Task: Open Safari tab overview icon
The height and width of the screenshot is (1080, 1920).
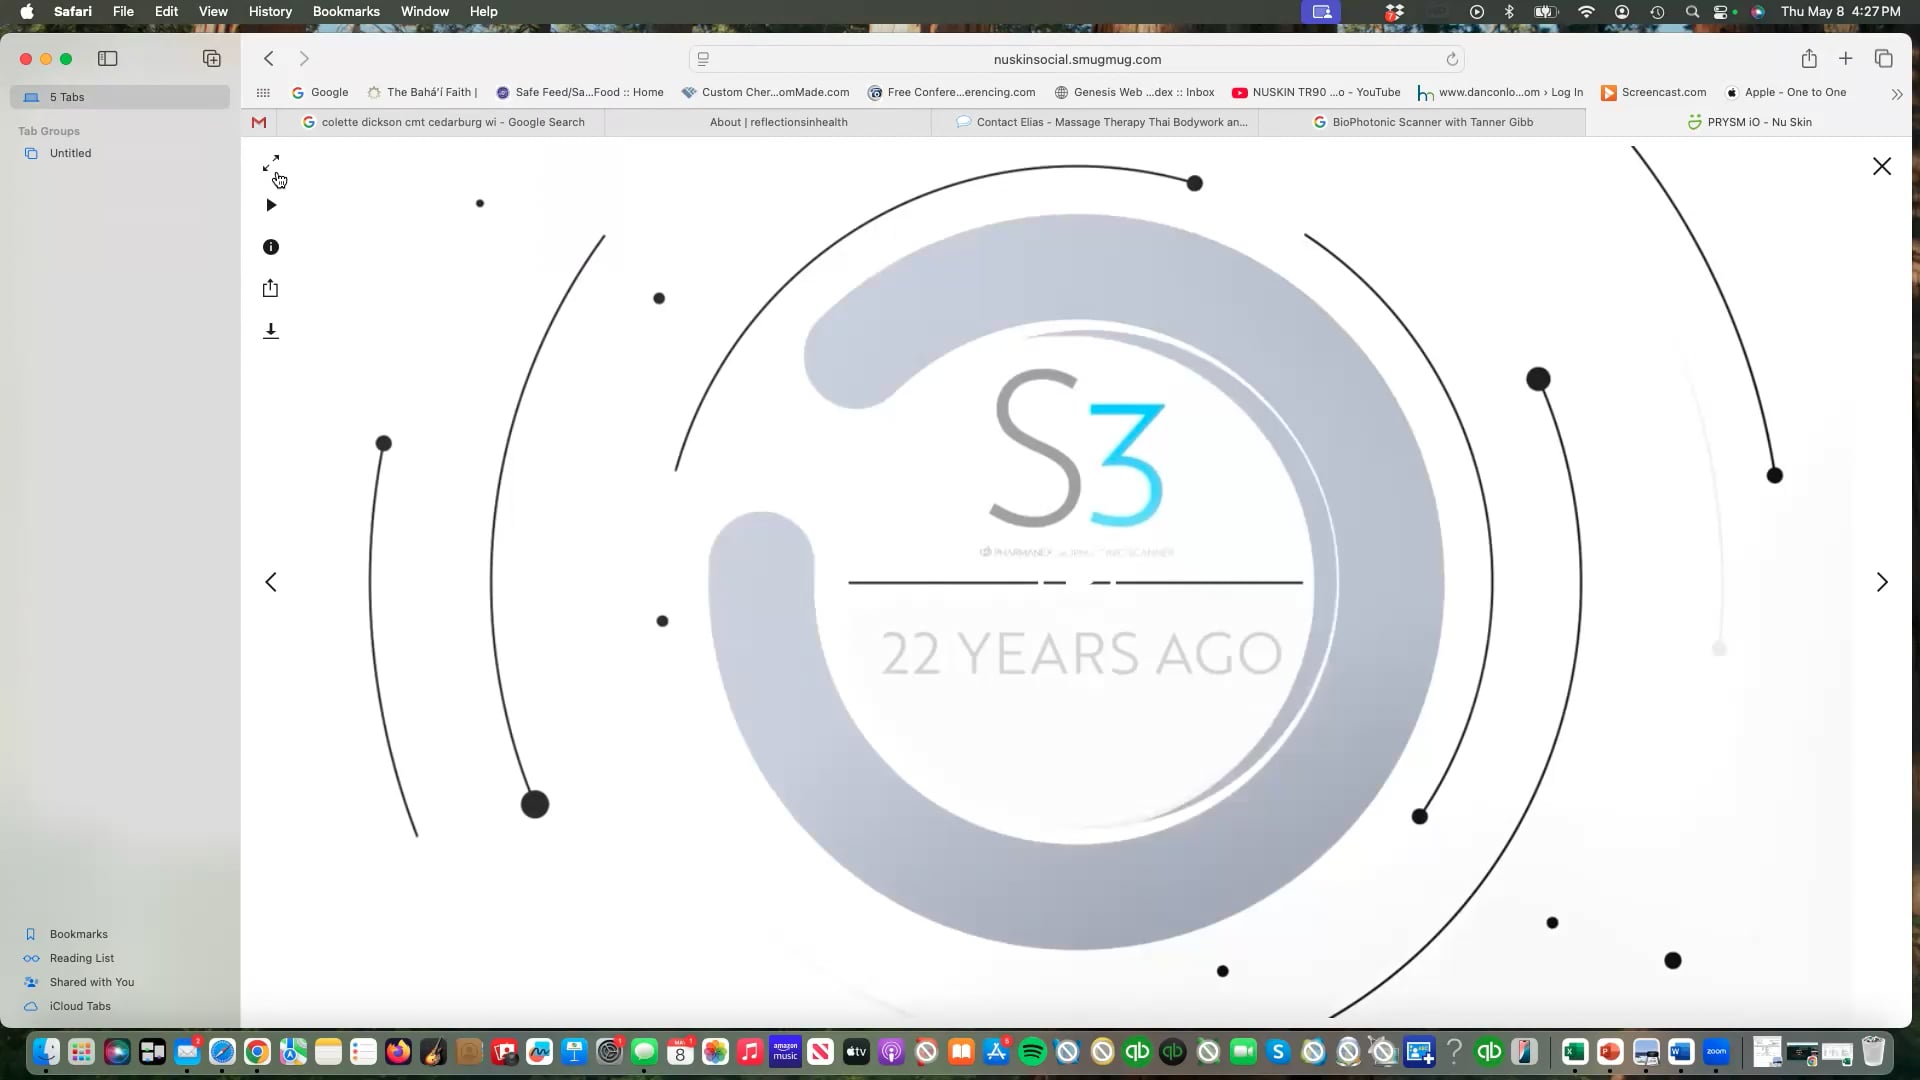Action: tap(1883, 59)
